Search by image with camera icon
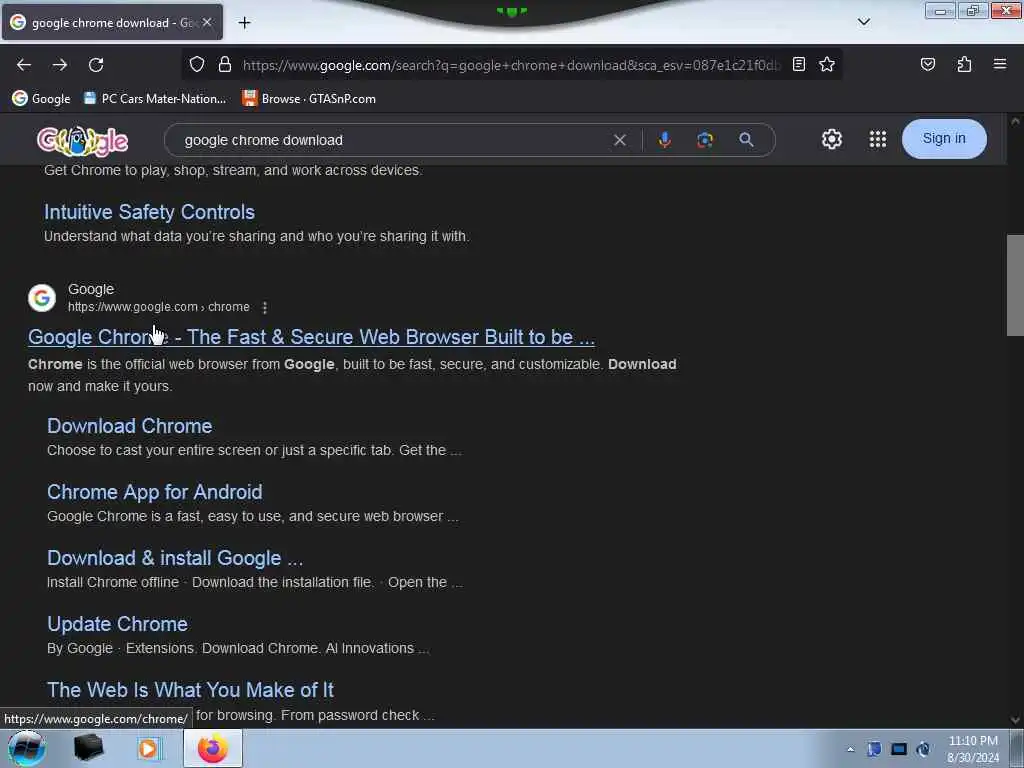Viewport: 1024px width, 768px height. tap(705, 140)
